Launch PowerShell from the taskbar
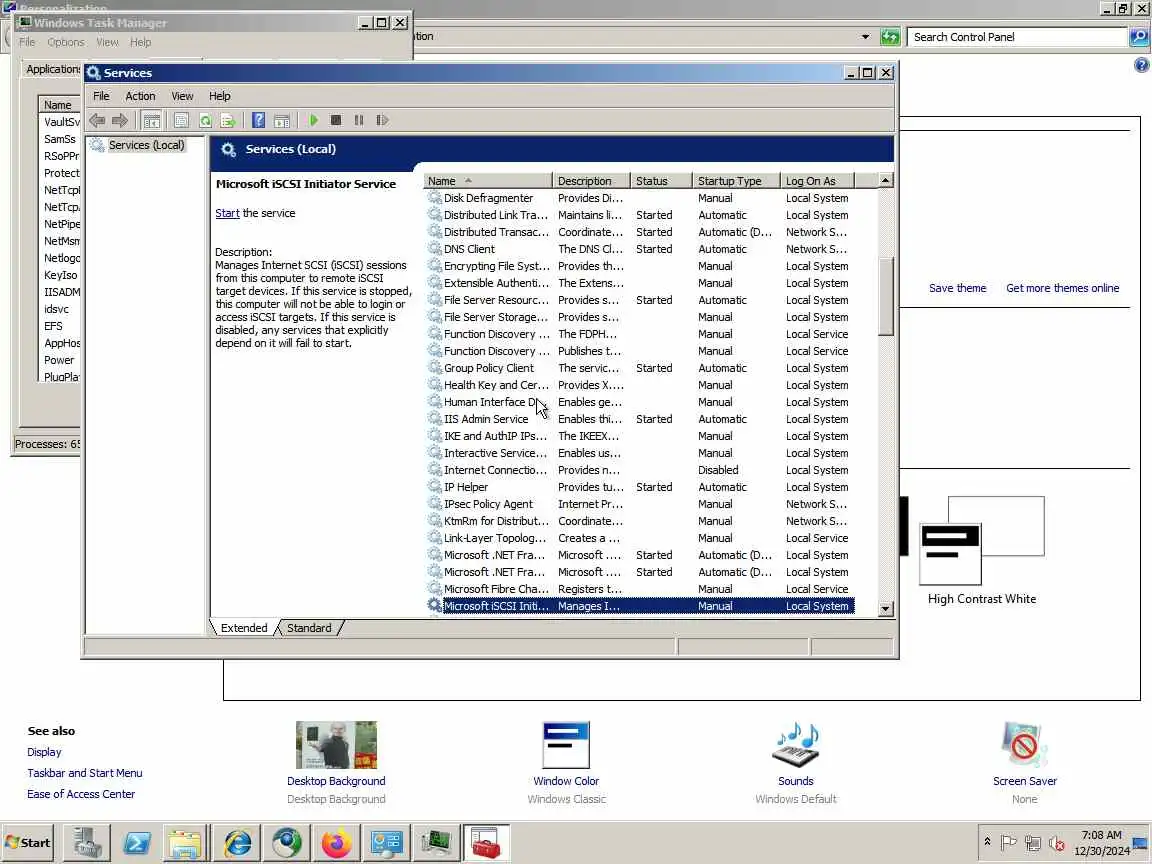The image size is (1152, 864). pos(137,843)
